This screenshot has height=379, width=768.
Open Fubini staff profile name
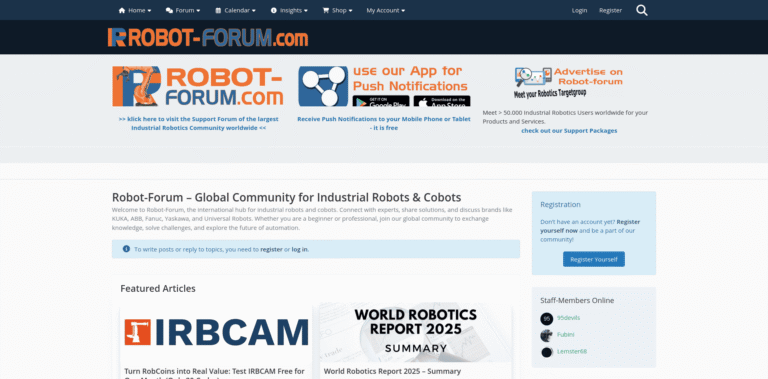click(566, 334)
